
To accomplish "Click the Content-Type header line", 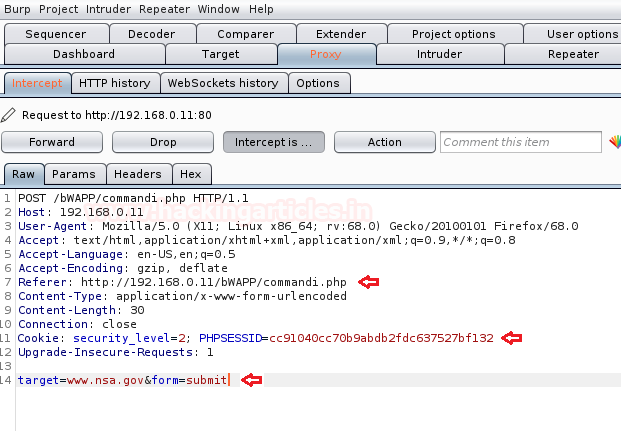I will coord(182,296).
